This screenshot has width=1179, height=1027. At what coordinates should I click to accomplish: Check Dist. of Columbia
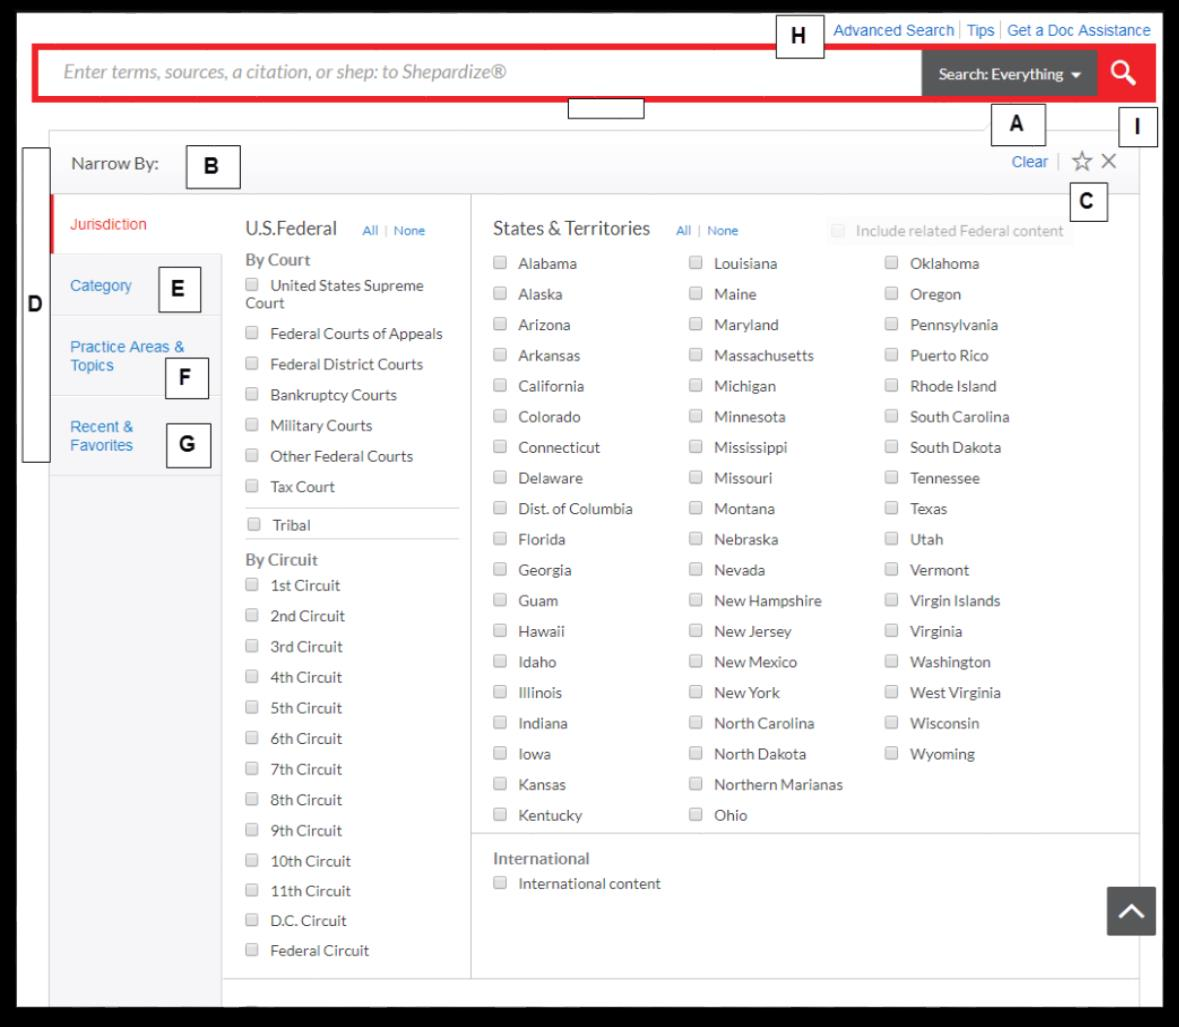[500, 507]
